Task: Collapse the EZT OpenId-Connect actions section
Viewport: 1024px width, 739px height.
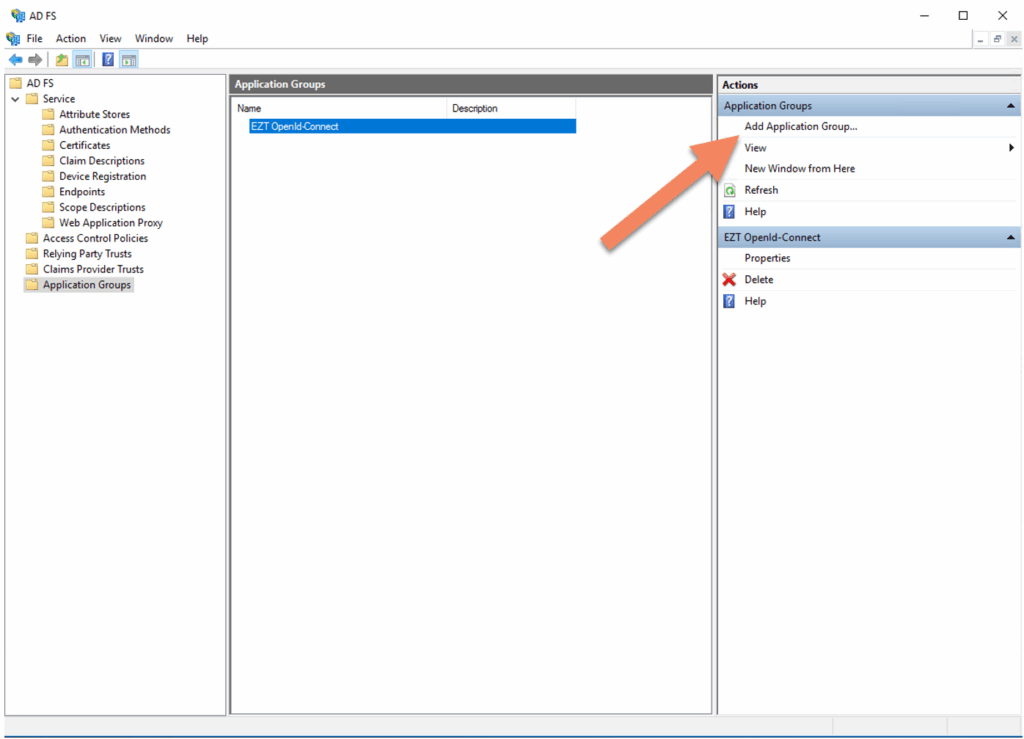Action: [x=1011, y=238]
